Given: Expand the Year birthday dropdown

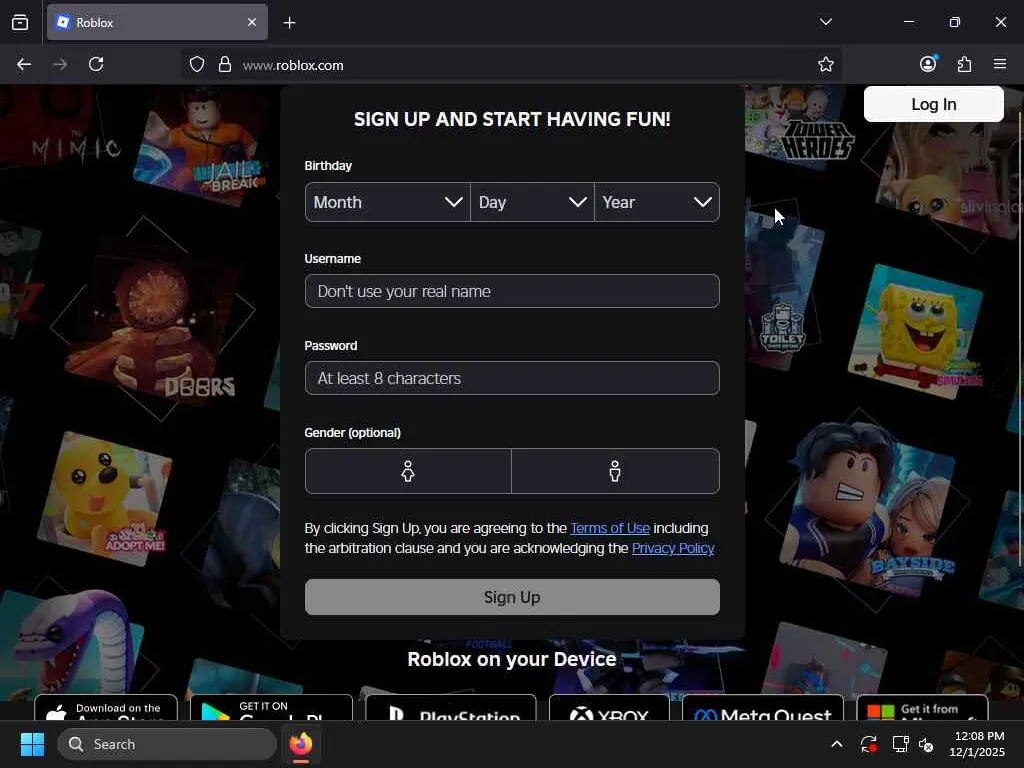Looking at the screenshot, I should click(657, 202).
